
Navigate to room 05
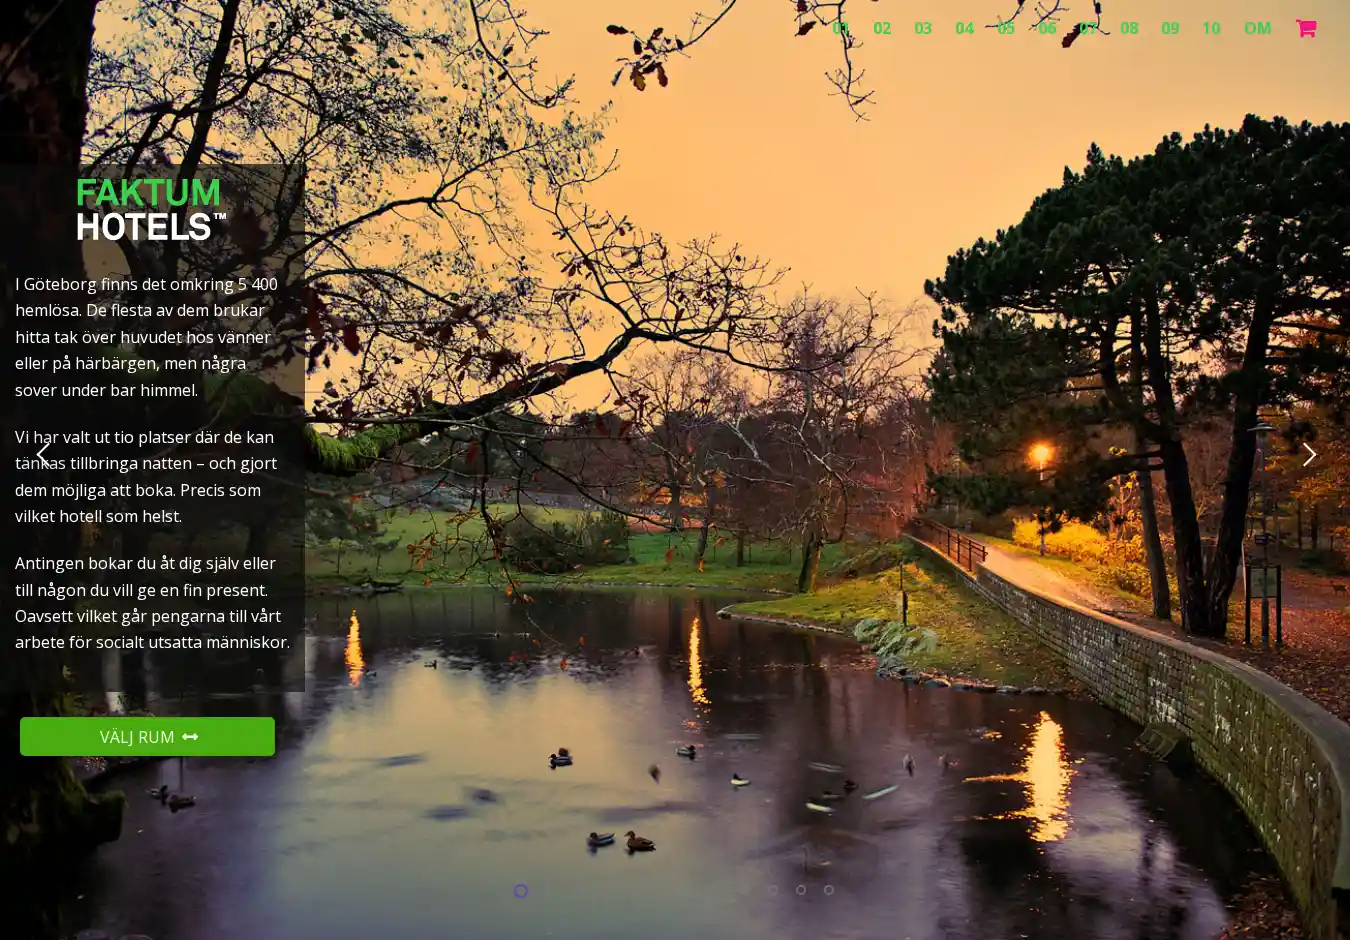coord(1006,28)
